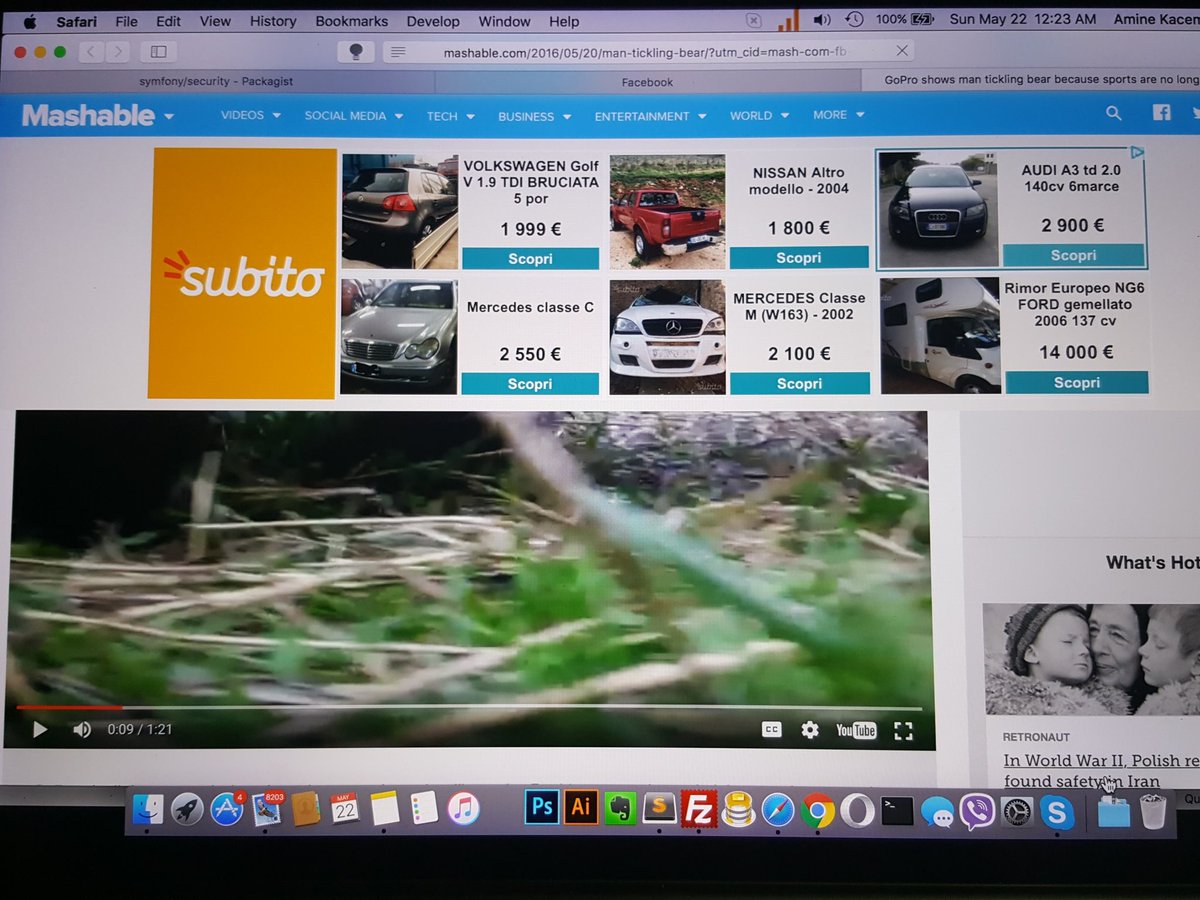
Task: Launch iTunes from the dock
Action: 463,808
